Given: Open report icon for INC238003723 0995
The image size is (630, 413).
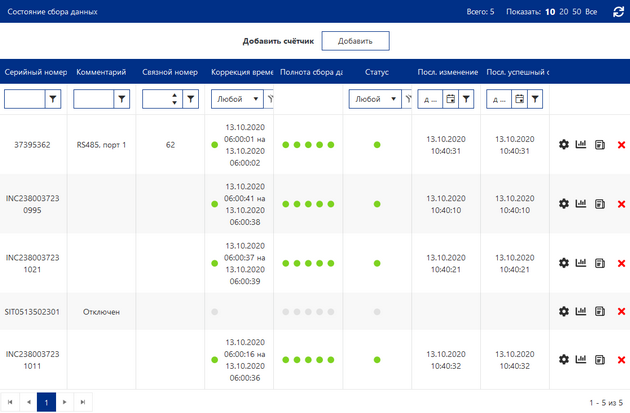Looking at the screenshot, I should [600, 204].
